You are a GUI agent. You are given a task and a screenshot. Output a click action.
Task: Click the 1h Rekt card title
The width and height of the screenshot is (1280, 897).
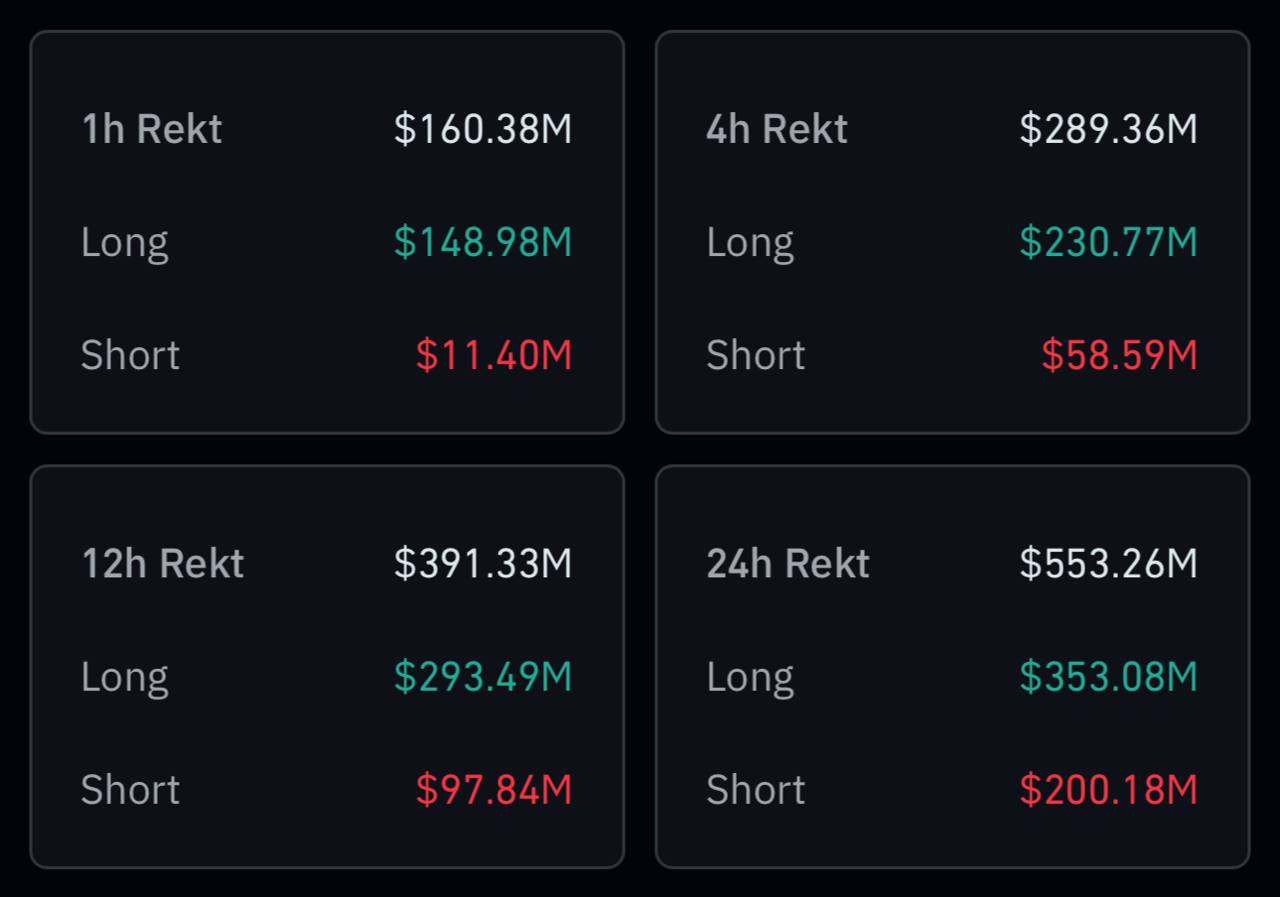coord(152,129)
